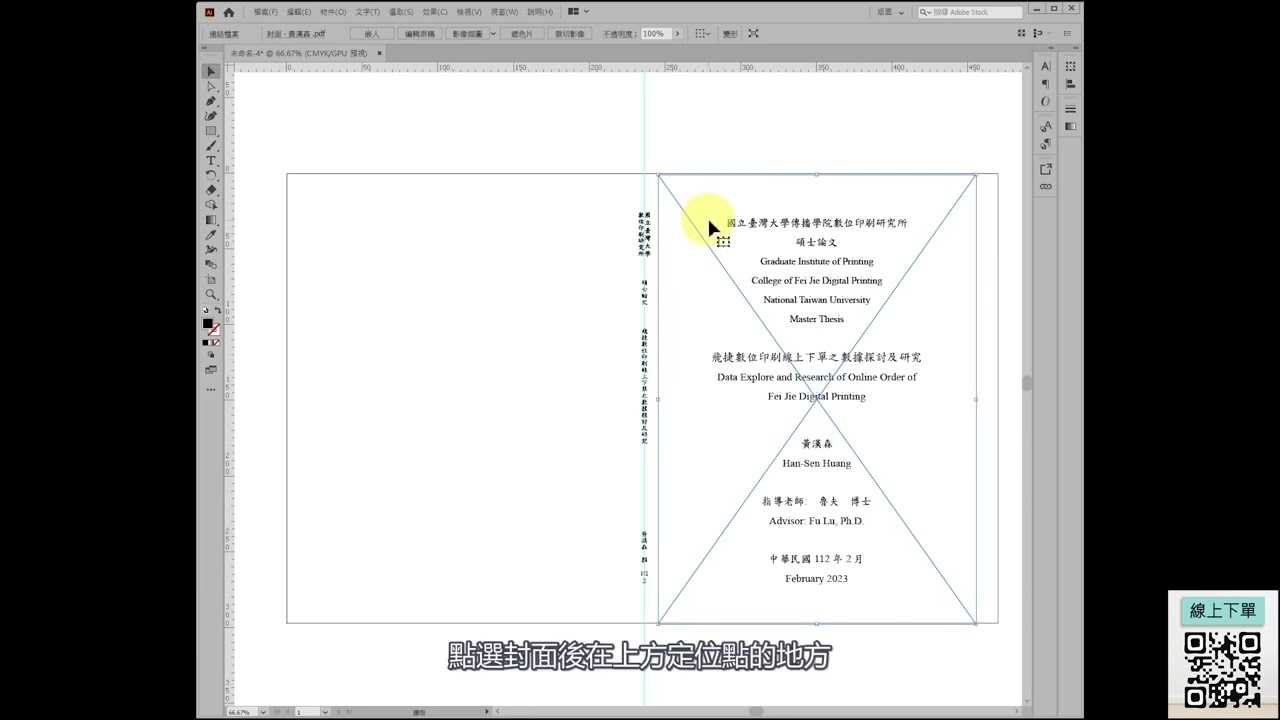This screenshot has height=720, width=1280.
Task: Toggle the drawing mode icon
Action: (x=211, y=355)
